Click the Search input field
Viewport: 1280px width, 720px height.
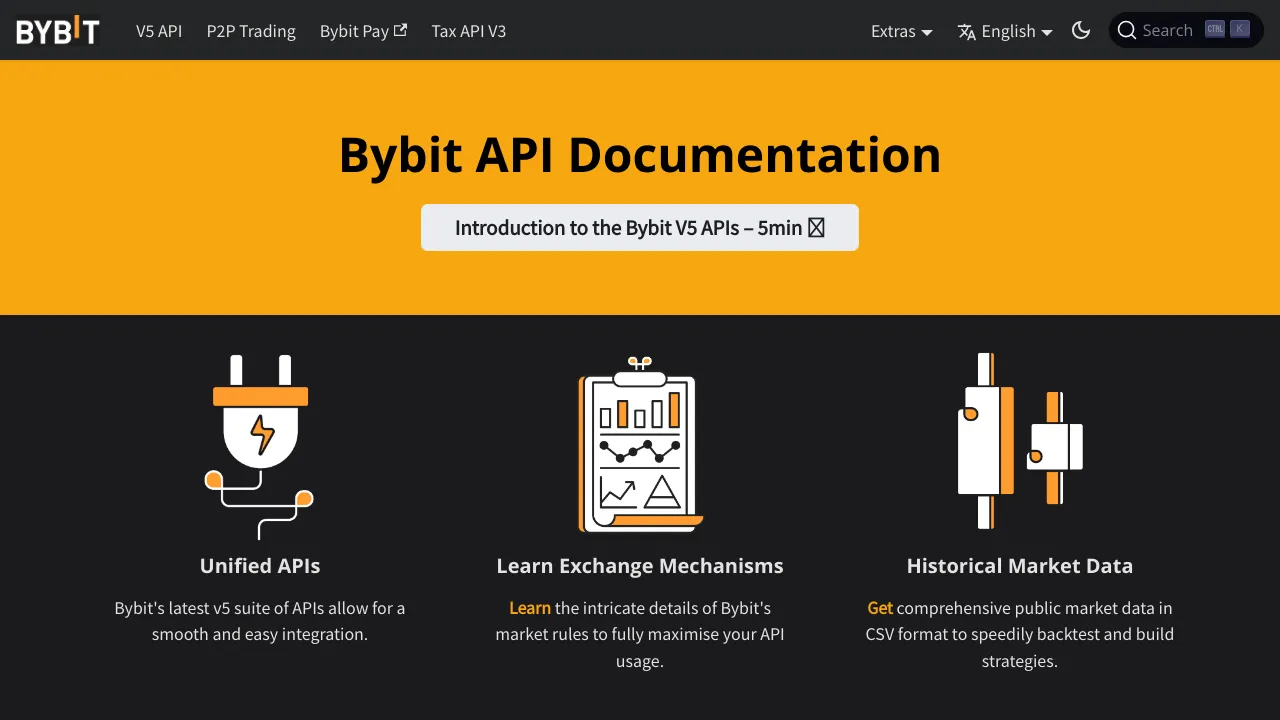(x=1186, y=30)
